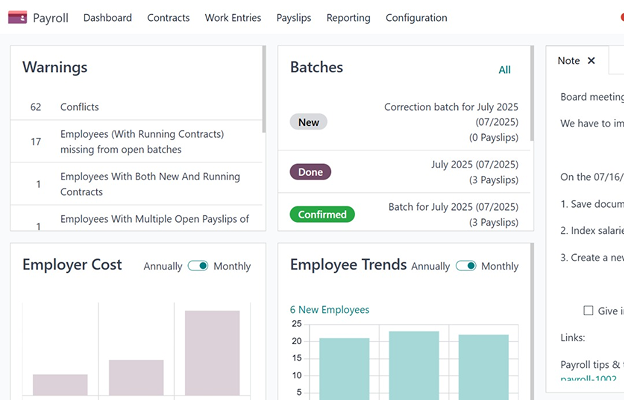Check the 'Give' checkbox in note
This screenshot has height=400, width=624.
pos(588,311)
